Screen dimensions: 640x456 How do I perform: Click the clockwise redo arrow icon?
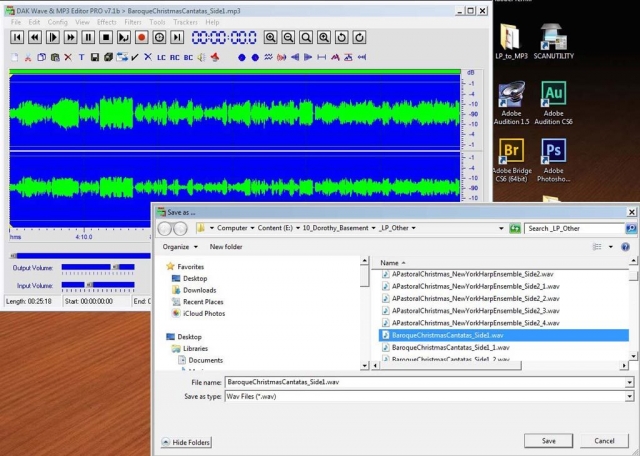click(359, 38)
